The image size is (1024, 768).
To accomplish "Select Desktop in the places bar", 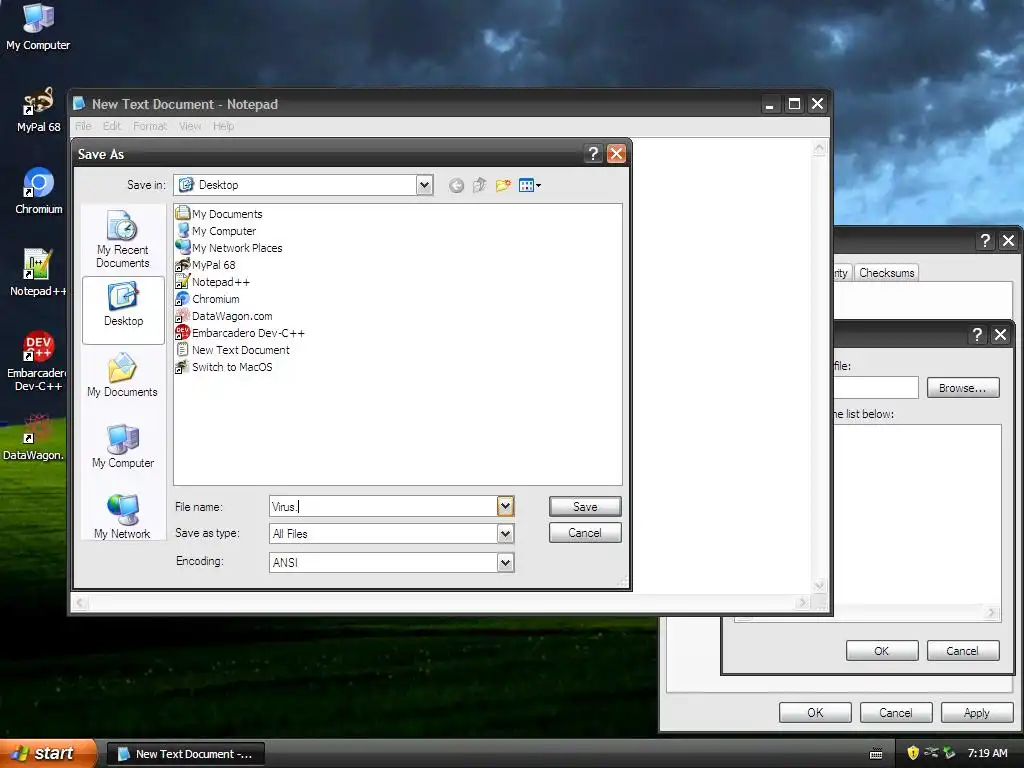I will pyautogui.click(x=123, y=310).
